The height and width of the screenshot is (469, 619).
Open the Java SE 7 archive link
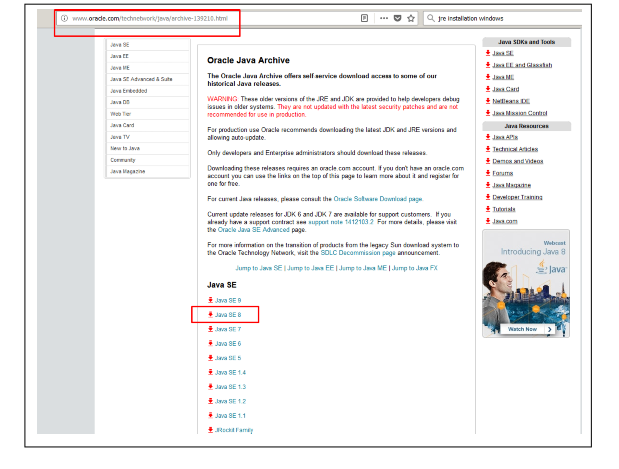tap(228, 329)
